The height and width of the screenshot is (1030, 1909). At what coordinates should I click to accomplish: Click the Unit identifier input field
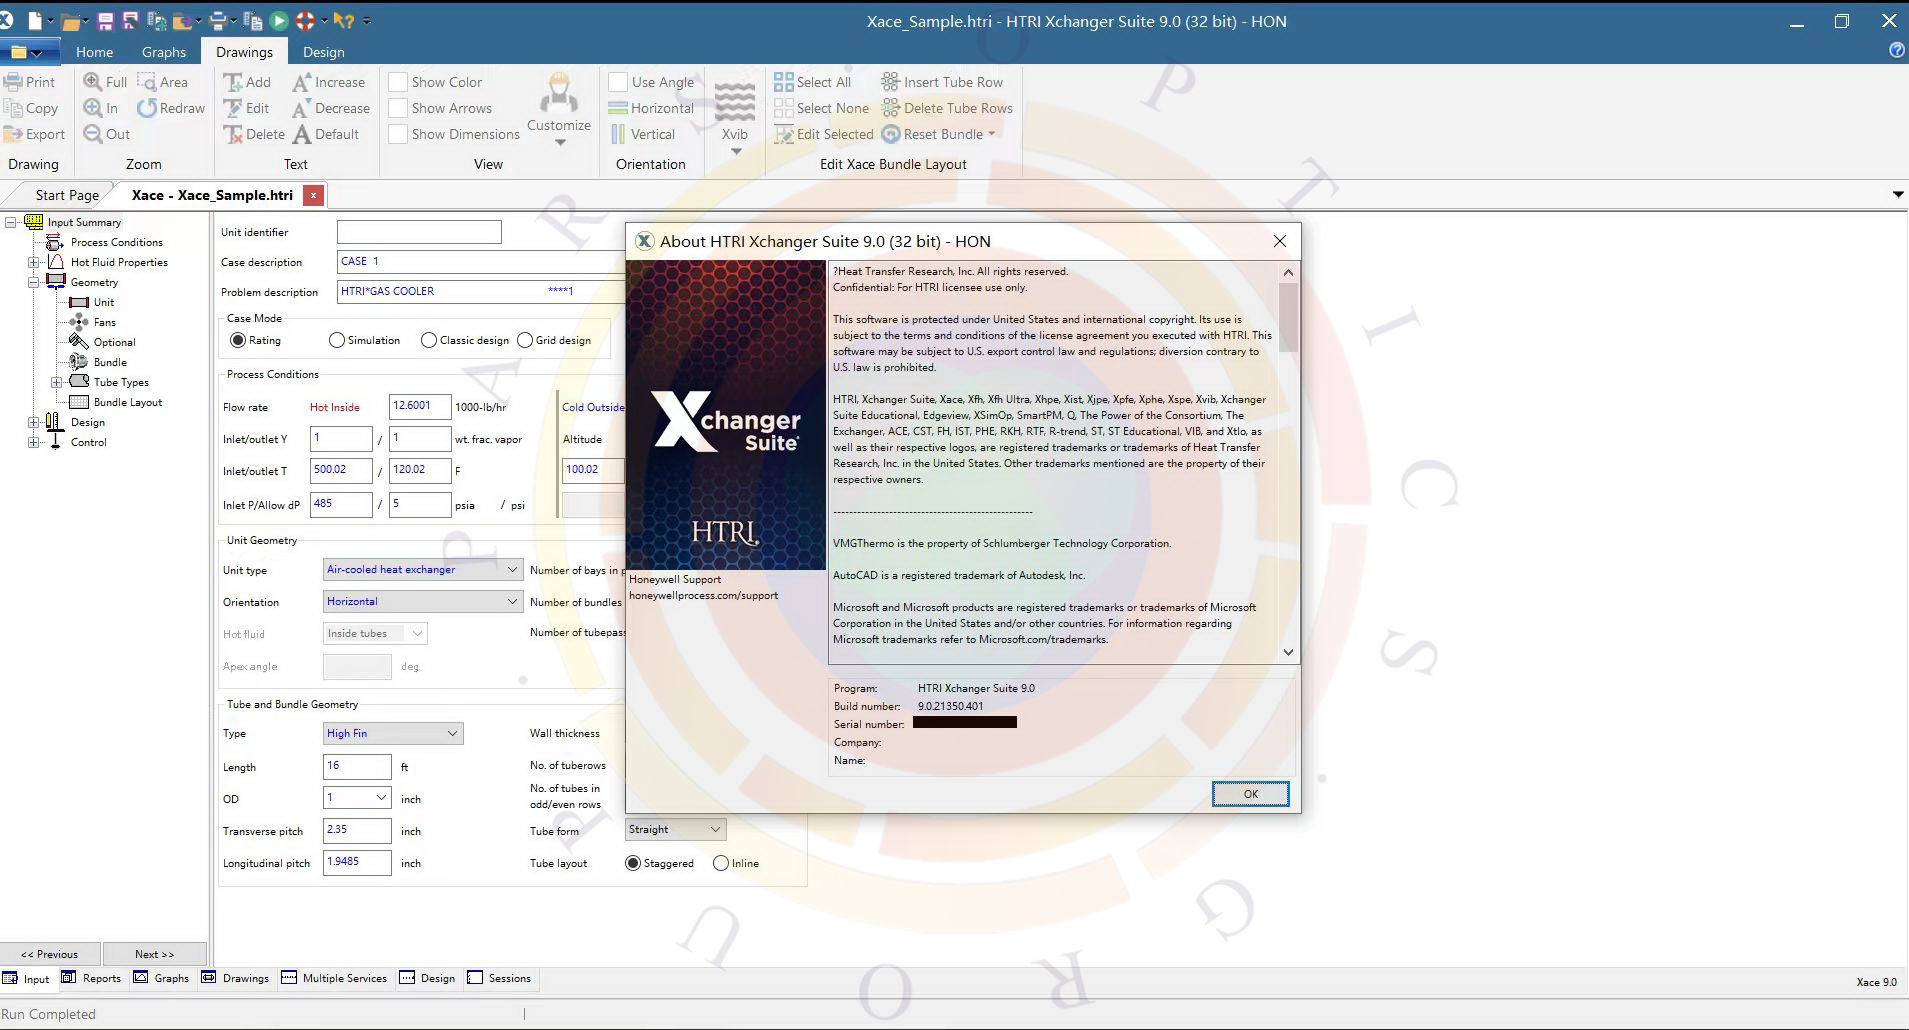coord(419,232)
